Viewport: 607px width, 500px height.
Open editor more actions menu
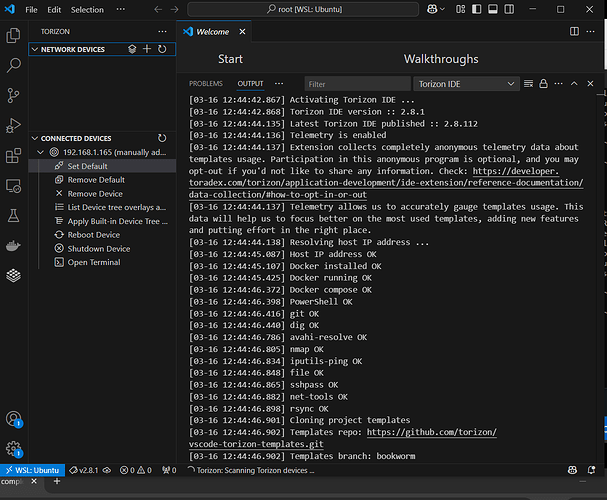[590, 31]
